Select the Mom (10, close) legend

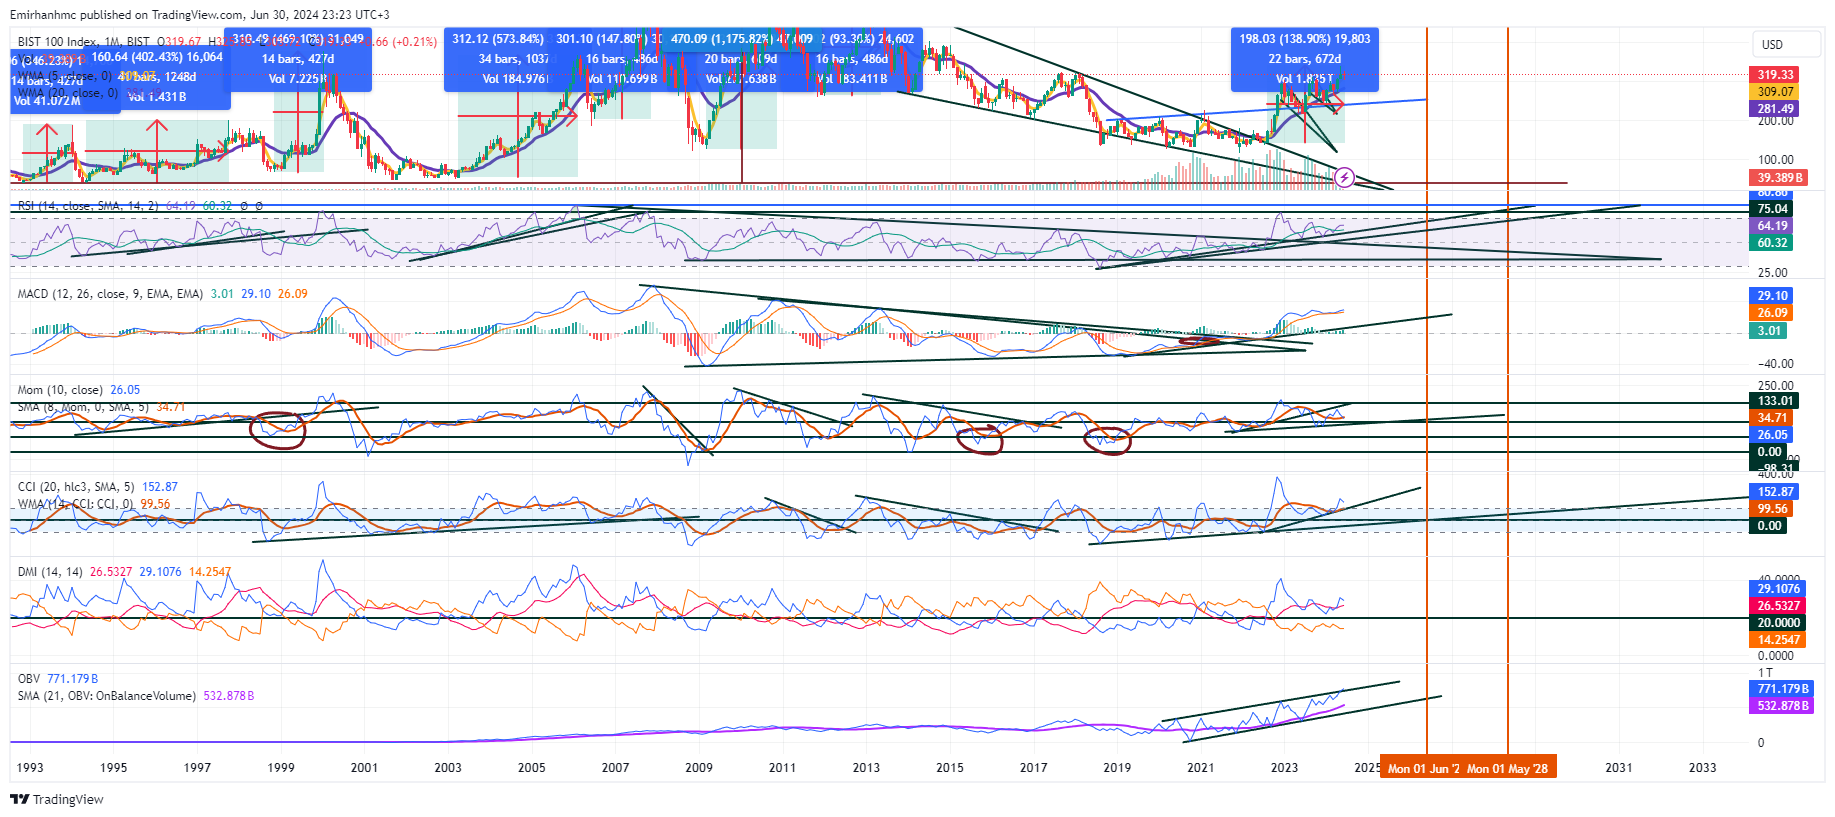[60, 390]
